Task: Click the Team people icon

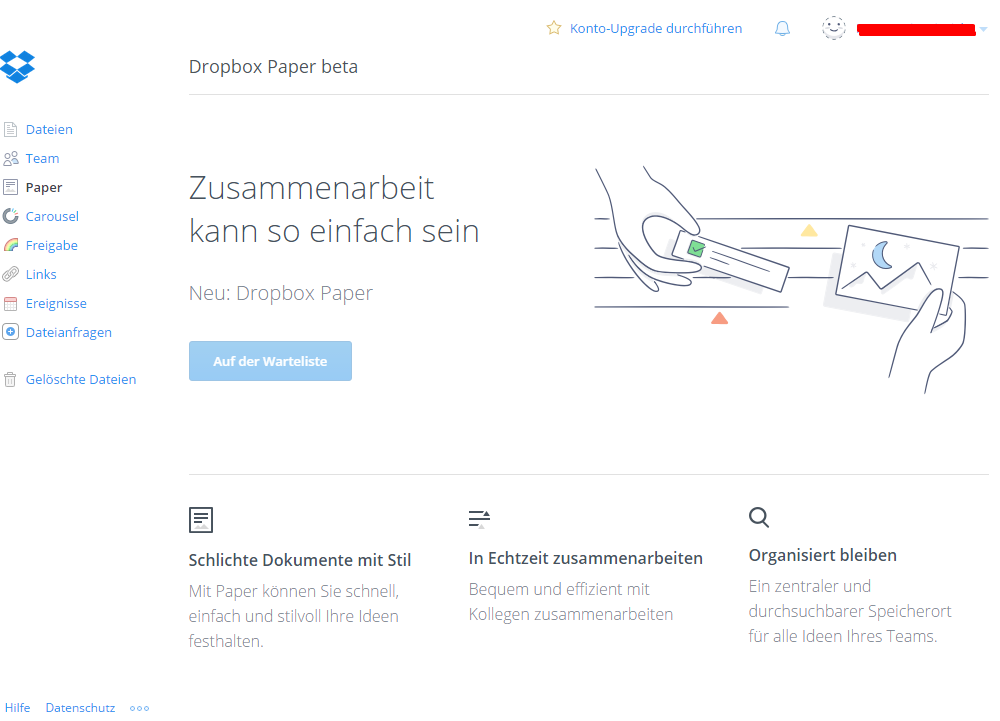Action: [x=11, y=158]
